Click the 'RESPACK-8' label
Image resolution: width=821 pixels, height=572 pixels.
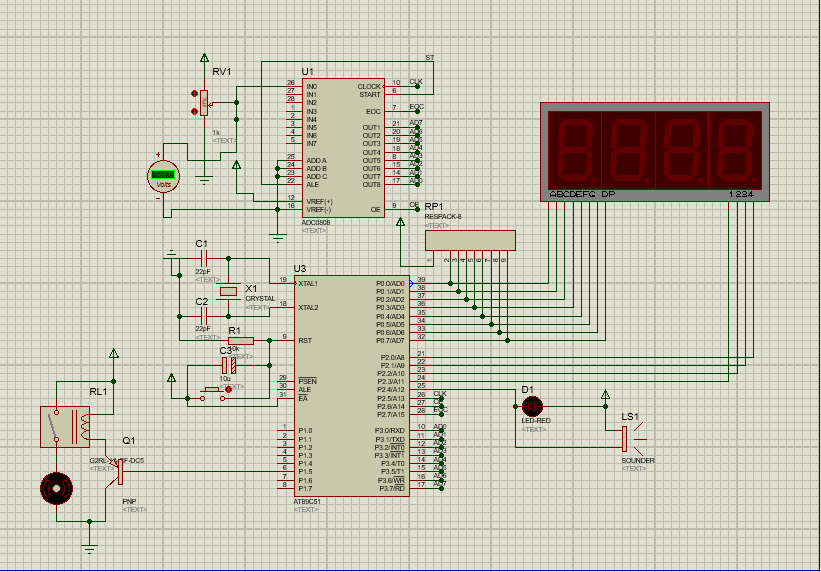click(442, 216)
